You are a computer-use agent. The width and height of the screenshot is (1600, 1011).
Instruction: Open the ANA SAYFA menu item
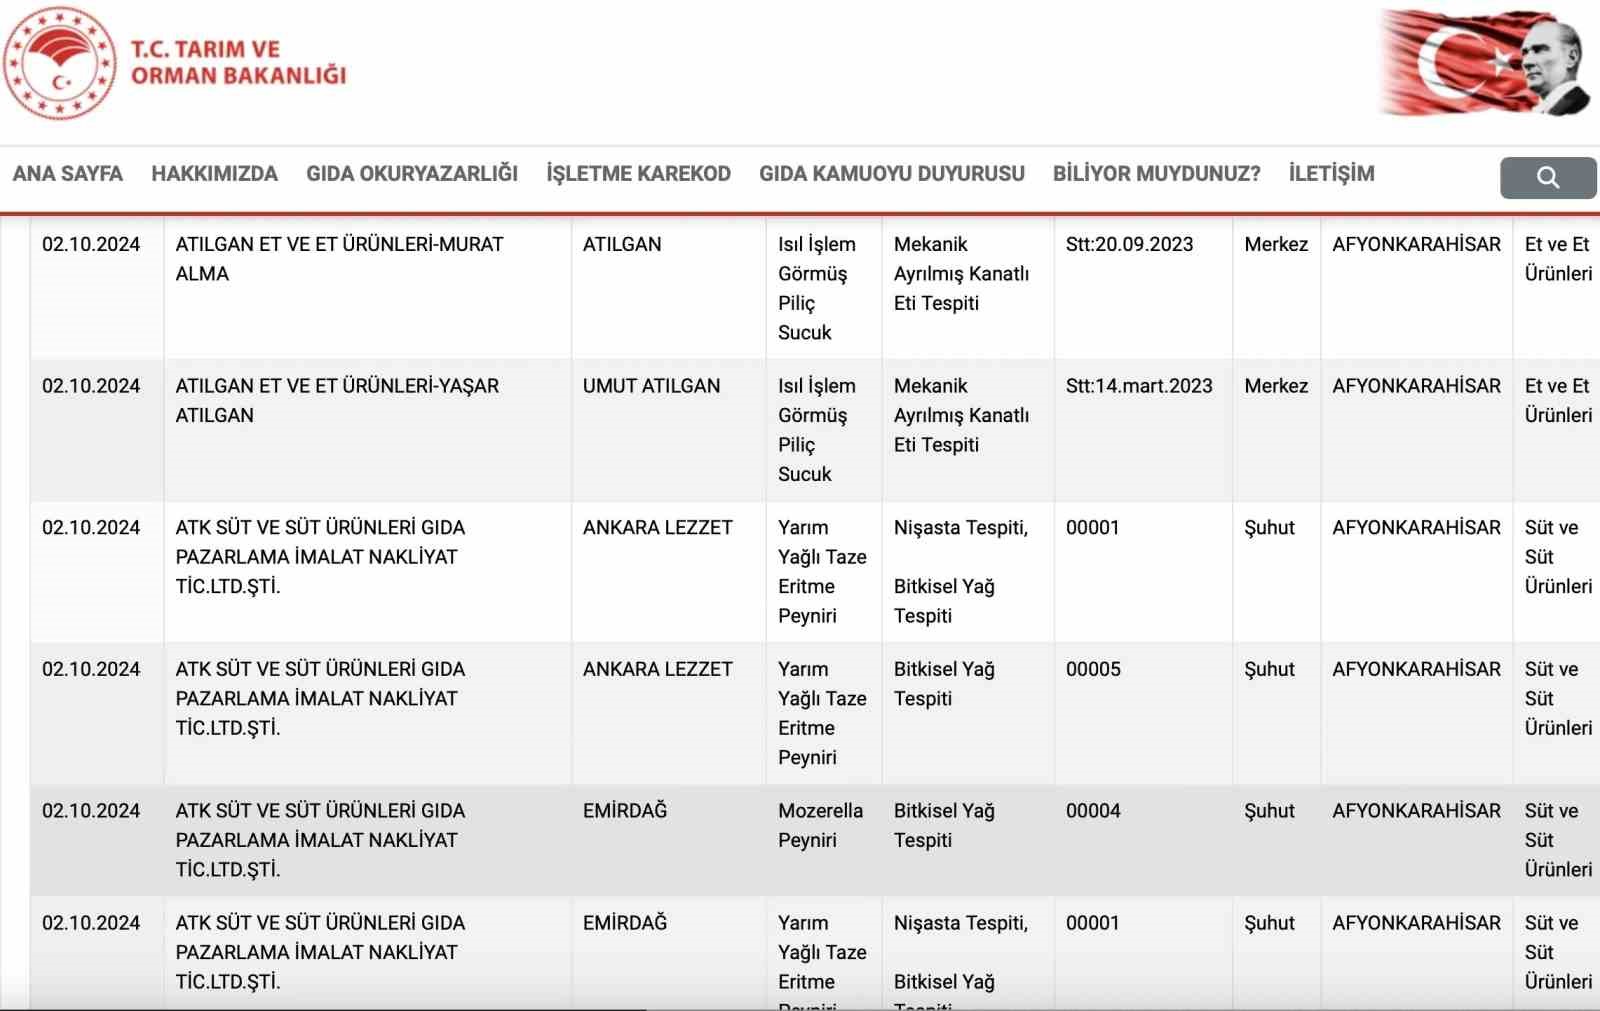(x=67, y=174)
